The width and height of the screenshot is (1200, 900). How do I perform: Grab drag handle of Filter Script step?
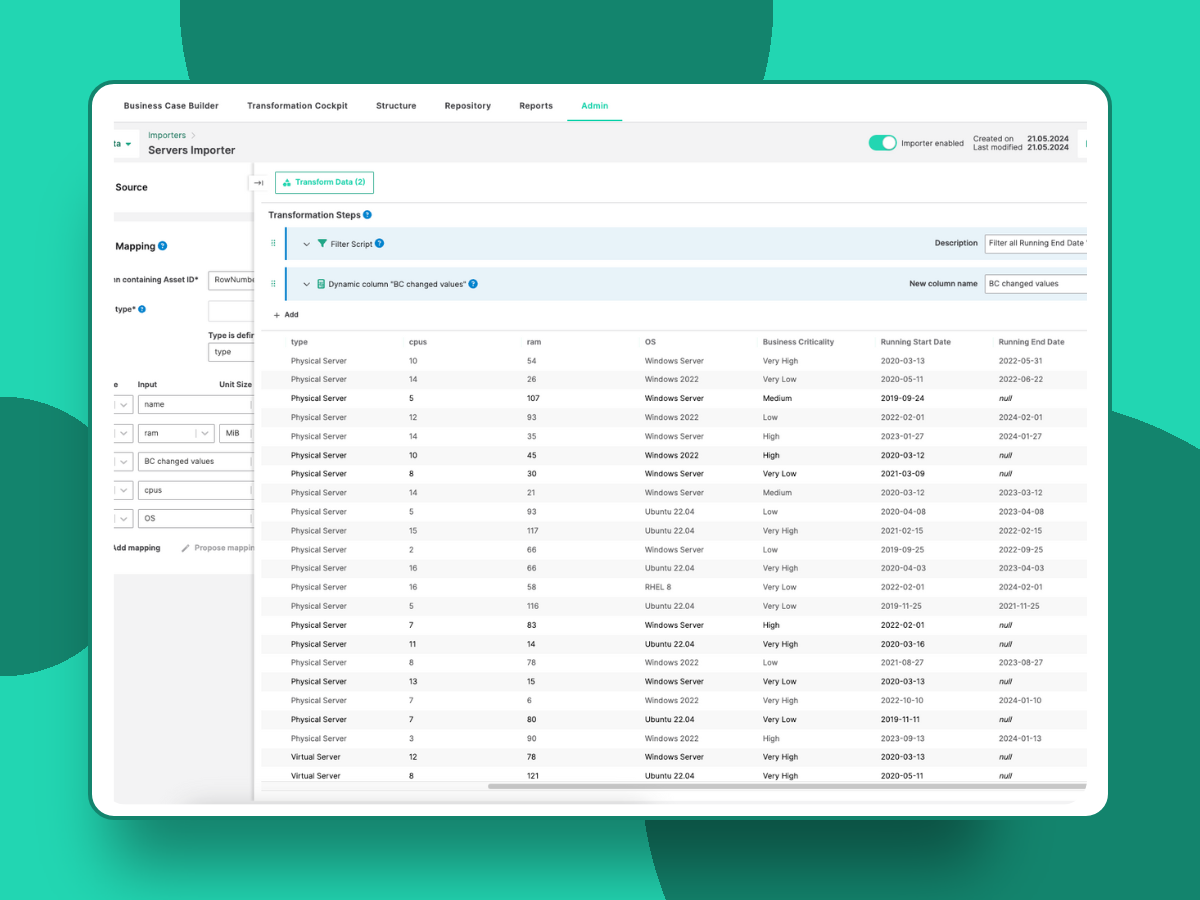273,243
